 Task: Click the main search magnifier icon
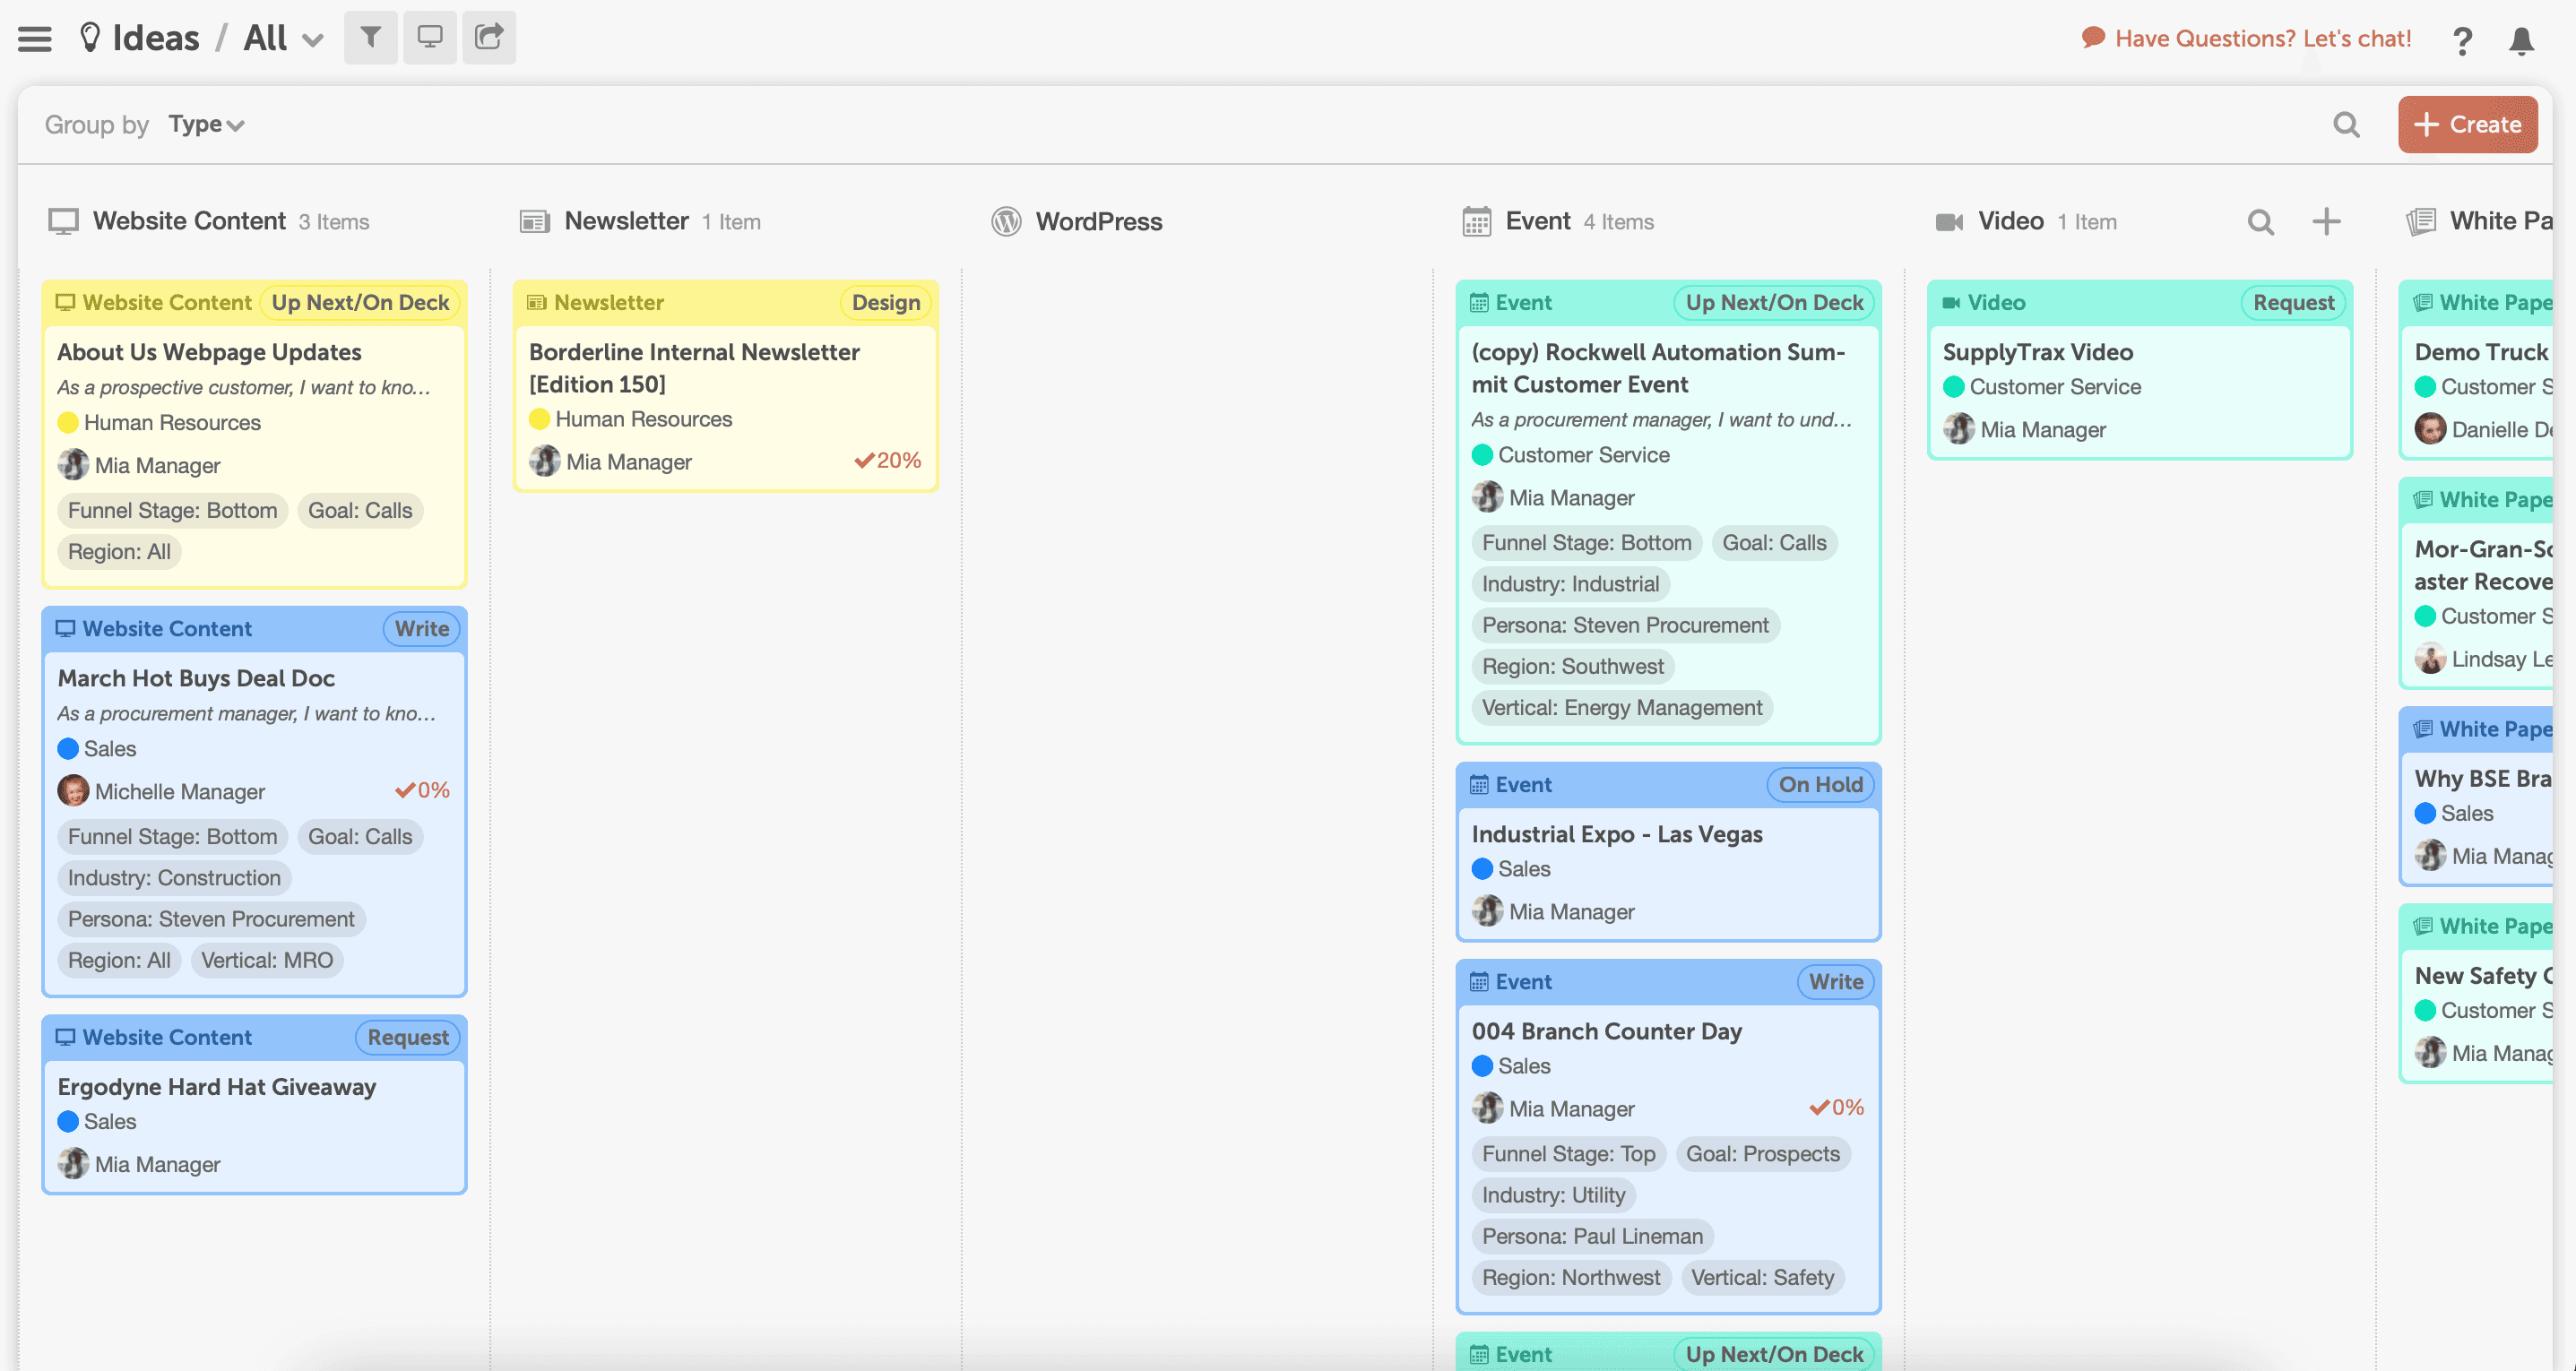click(2346, 125)
